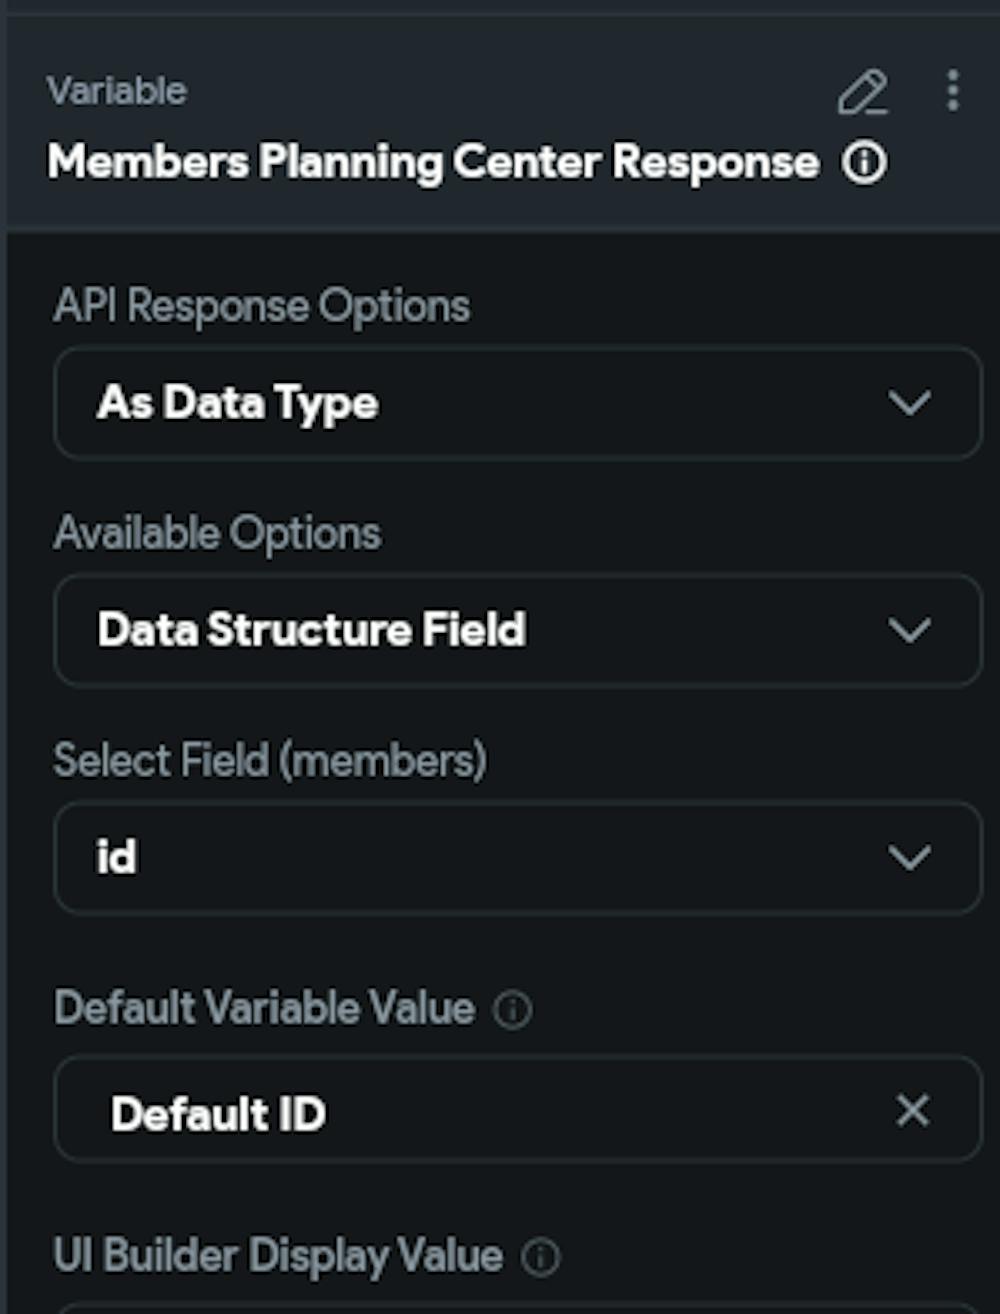The image size is (1000, 1314).
Task: Click the pencil edit icon
Action: (862, 92)
